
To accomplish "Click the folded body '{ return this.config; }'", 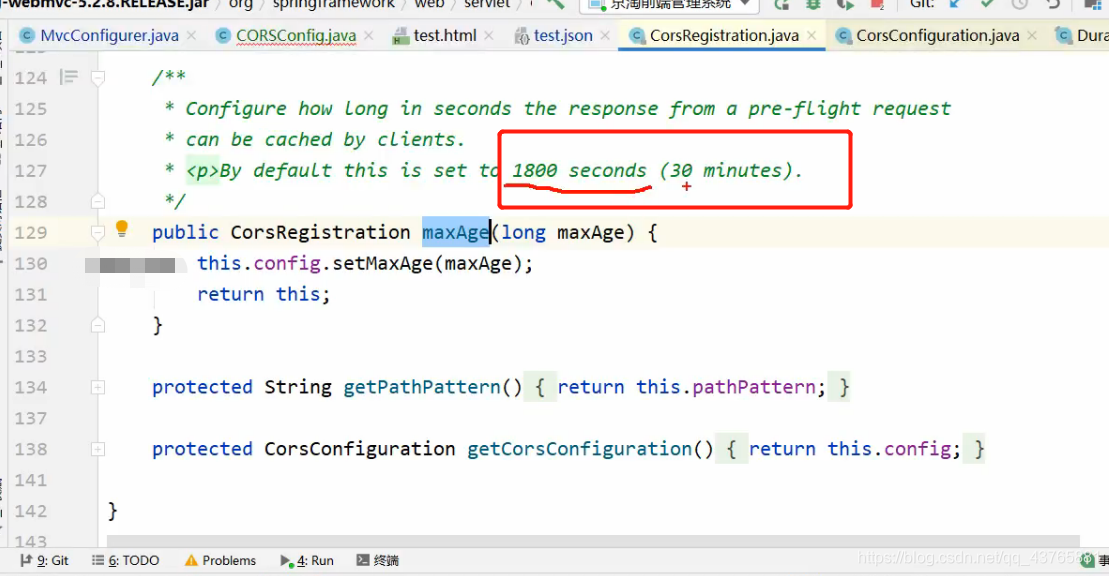I will (851, 449).
